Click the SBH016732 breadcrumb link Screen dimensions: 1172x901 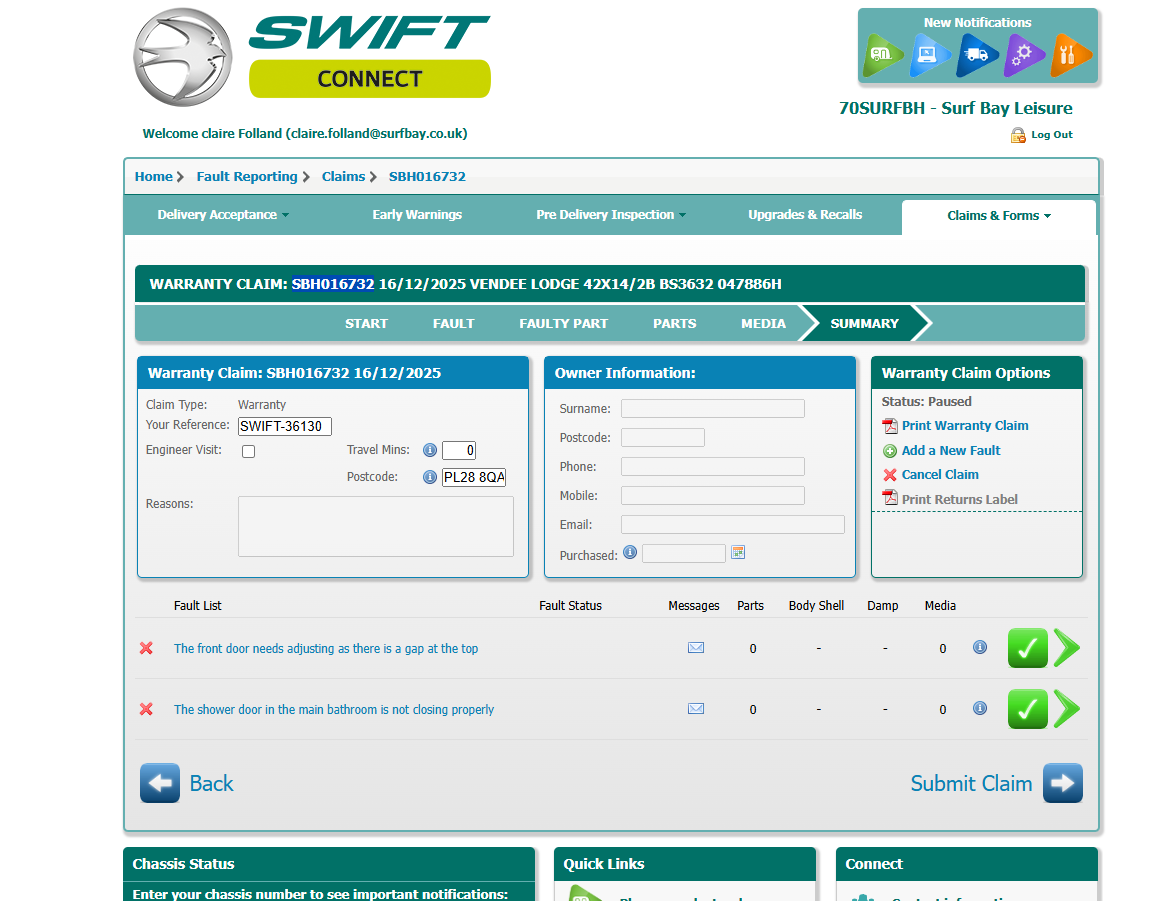click(x=427, y=176)
